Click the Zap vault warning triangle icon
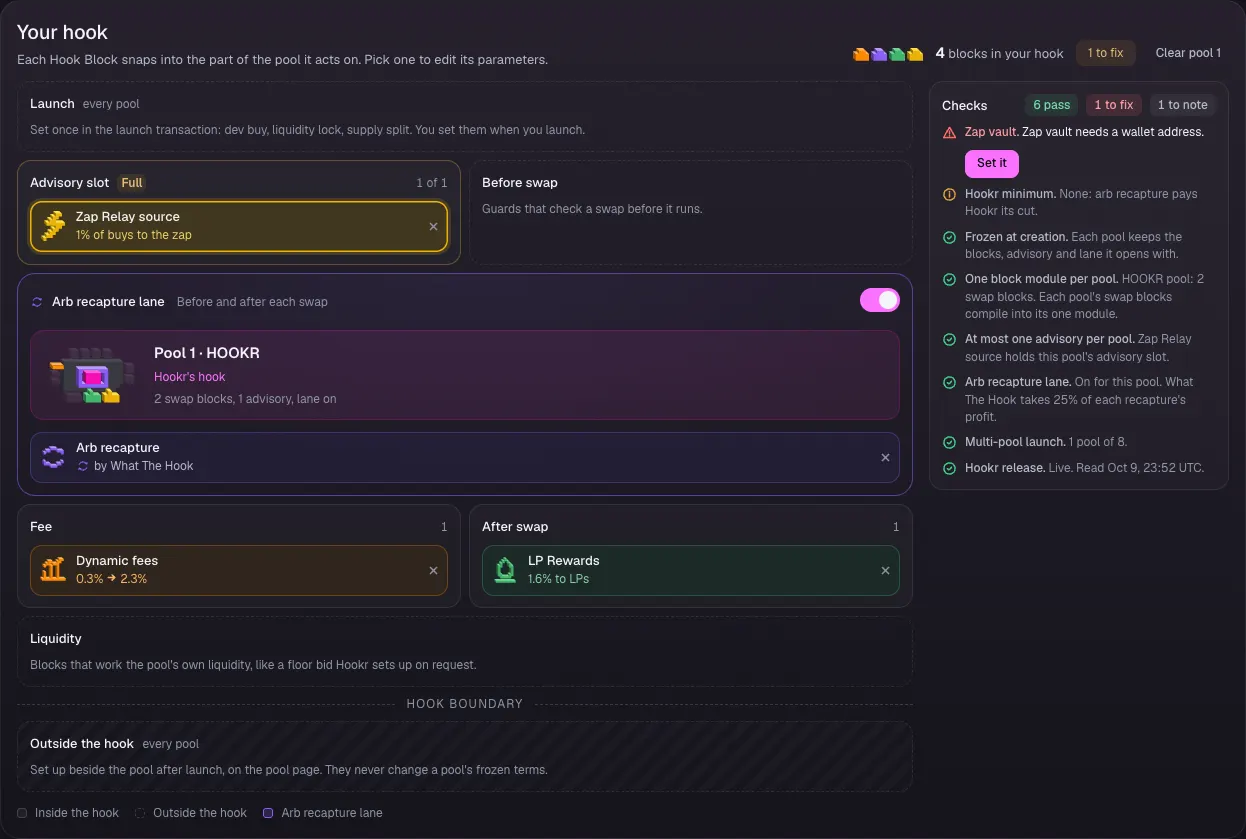Screen dimensions: 1246x839 pyautogui.click(x=949, y=132)
